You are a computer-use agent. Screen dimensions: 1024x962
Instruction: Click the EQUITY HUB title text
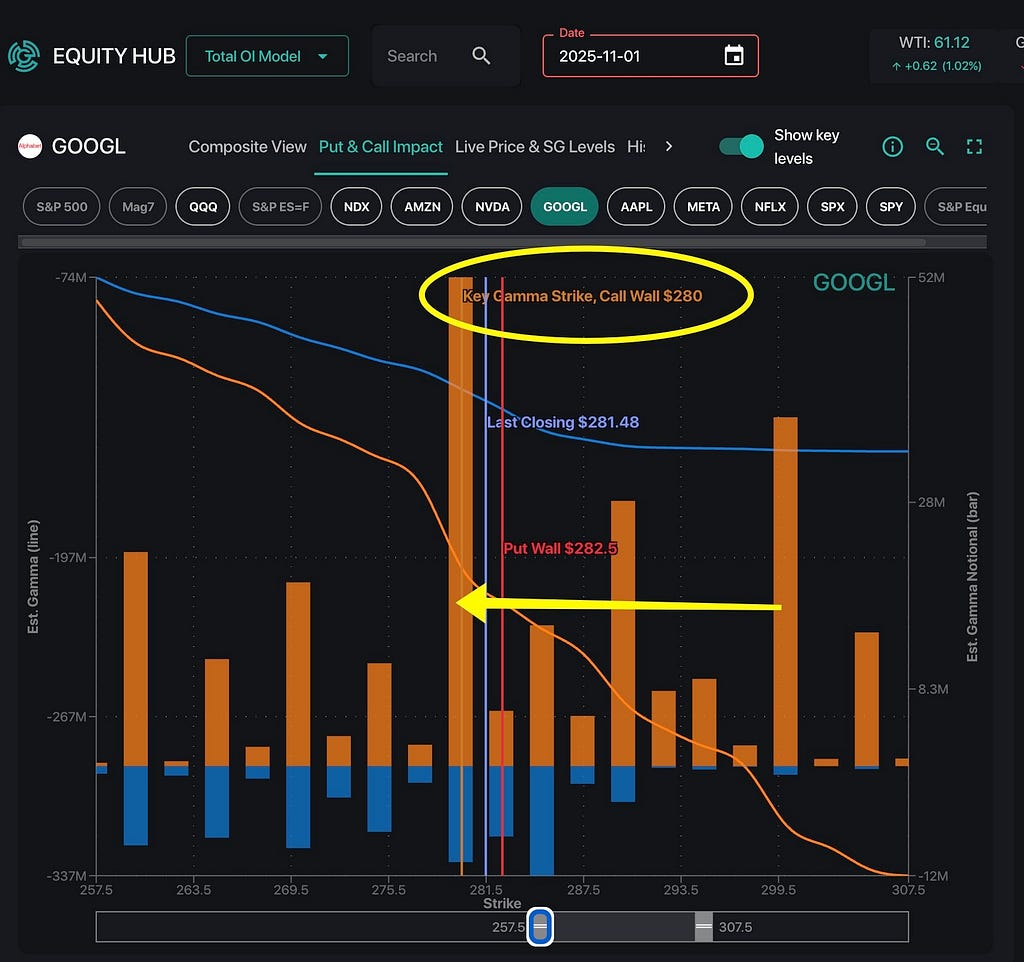pos(114,56)
